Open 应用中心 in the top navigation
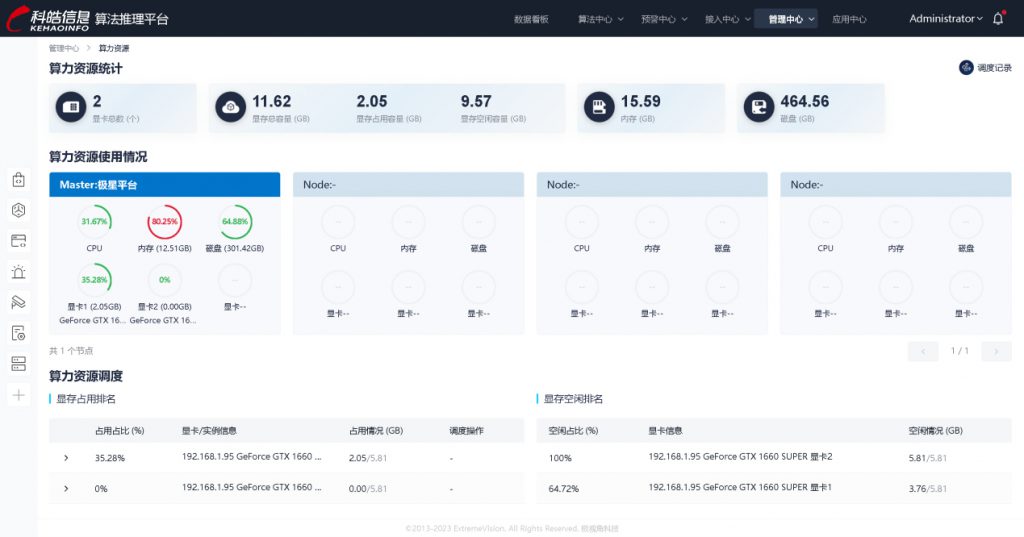Image resolution: width=1024 pixels, height=537 pixels. 849,19
